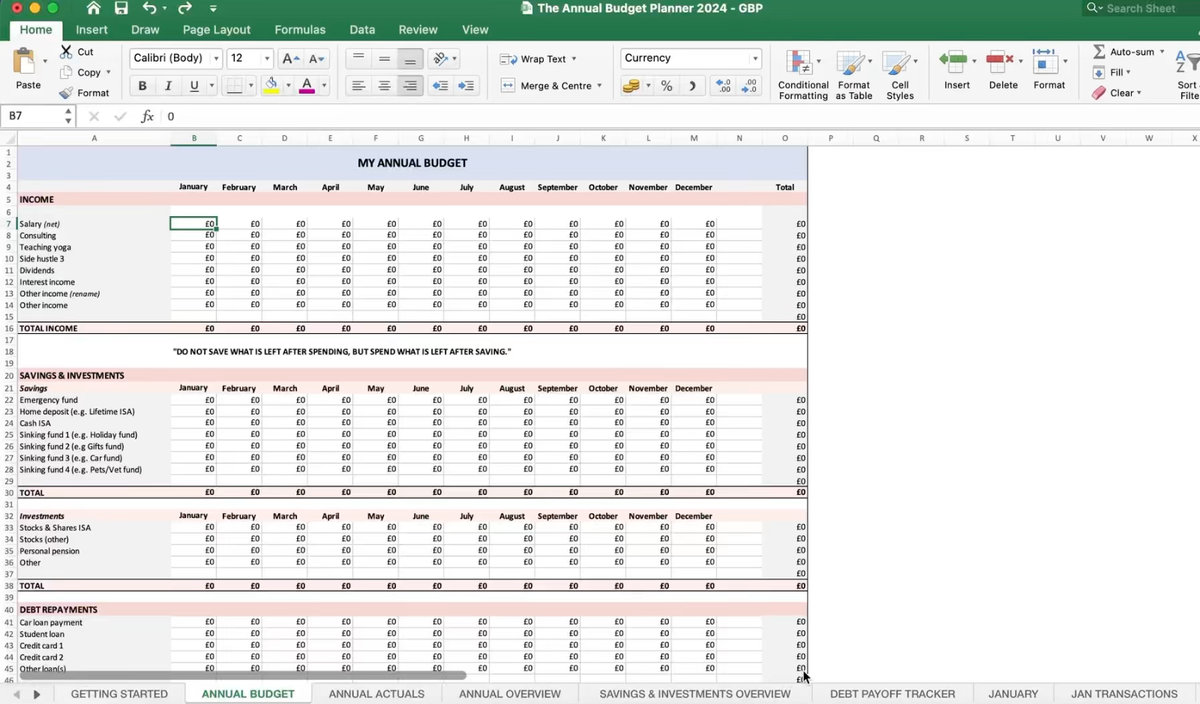Align text right
This screenshot has width=1200, height=704.
(410, 86)
